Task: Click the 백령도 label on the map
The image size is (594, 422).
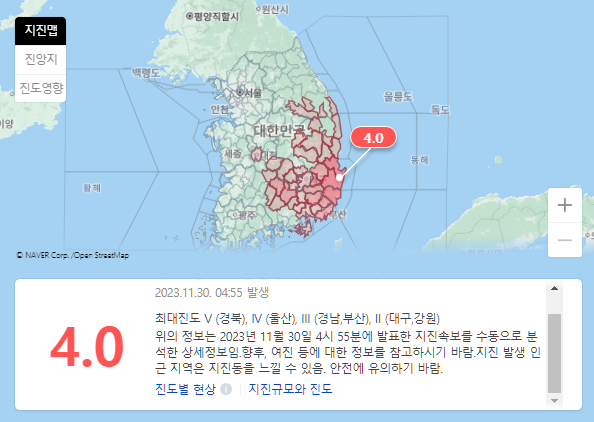Action: [x=146, y=72]
